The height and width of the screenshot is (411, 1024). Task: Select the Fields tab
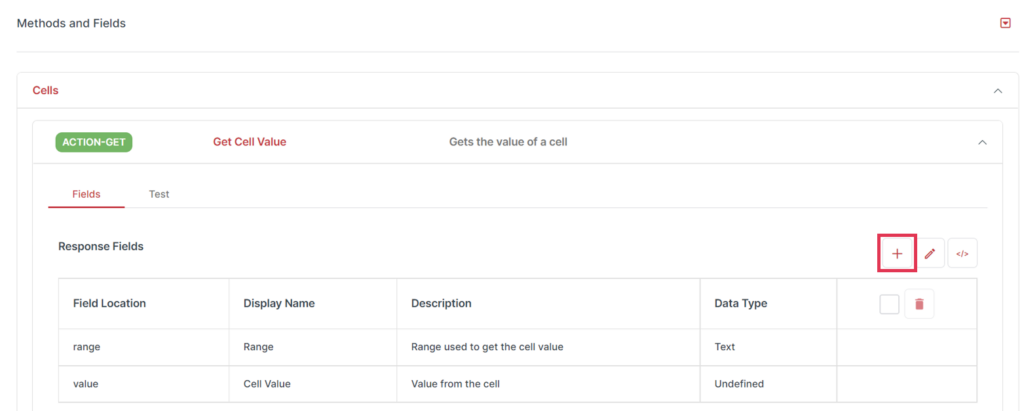(x=86, y=194)
